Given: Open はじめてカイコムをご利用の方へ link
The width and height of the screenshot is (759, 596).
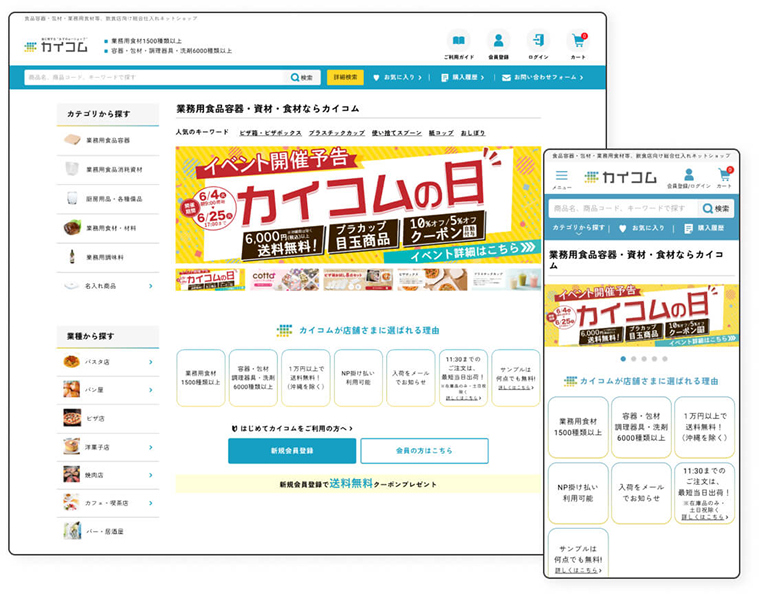Looking at the screenshot, I should coord(292,428).
